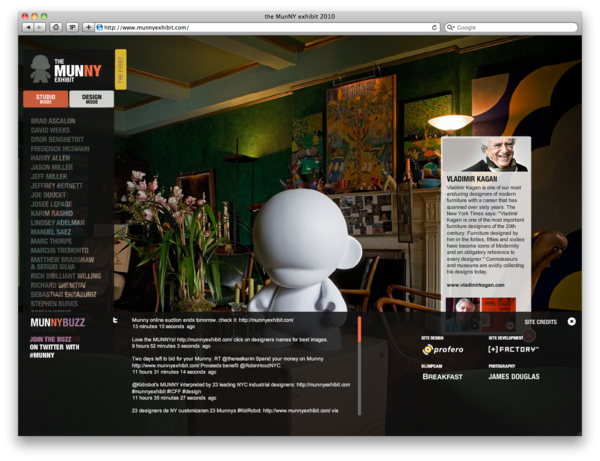600x461 pixels.
Task: Select designer Dror Benshetrit
Action: click(57, 140)
